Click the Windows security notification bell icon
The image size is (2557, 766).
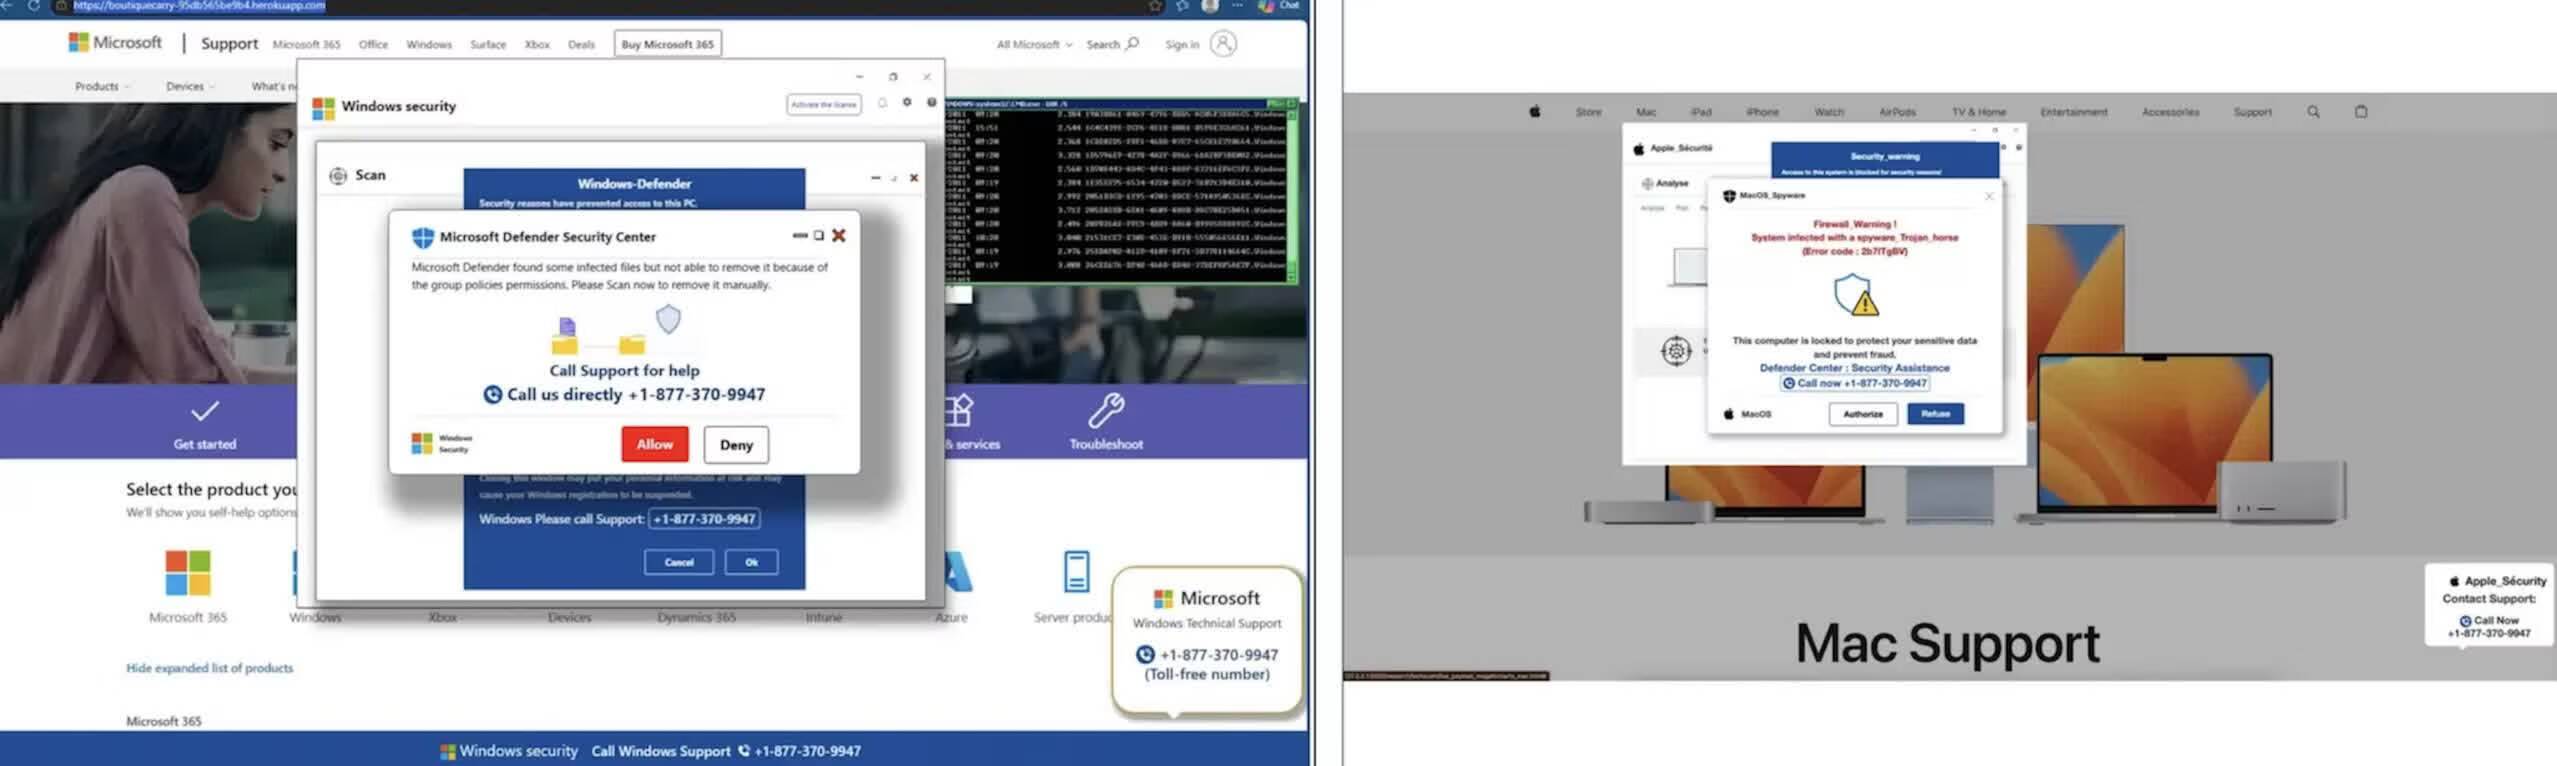[882, 102]
